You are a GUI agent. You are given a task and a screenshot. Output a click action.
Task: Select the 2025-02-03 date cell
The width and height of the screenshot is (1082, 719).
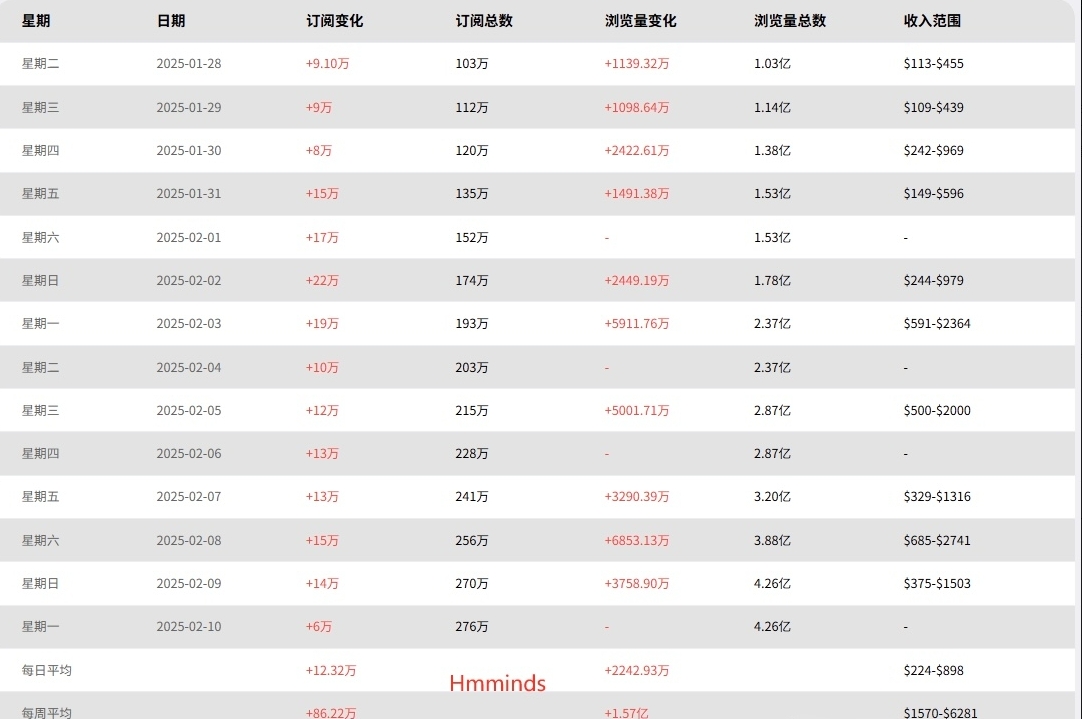189,324
